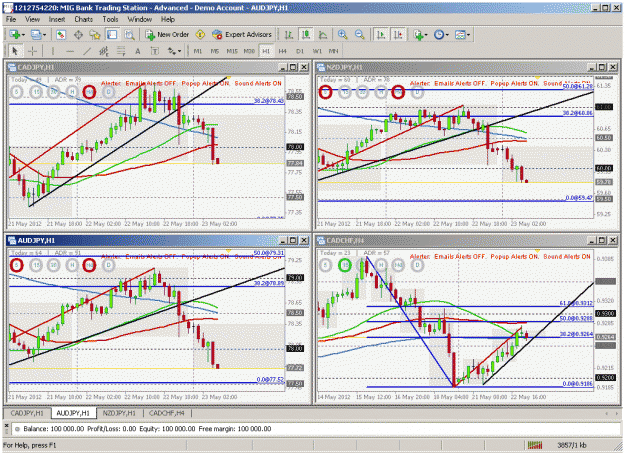Set timeframe to H4

pyautogui.click(x=283, y=51)
